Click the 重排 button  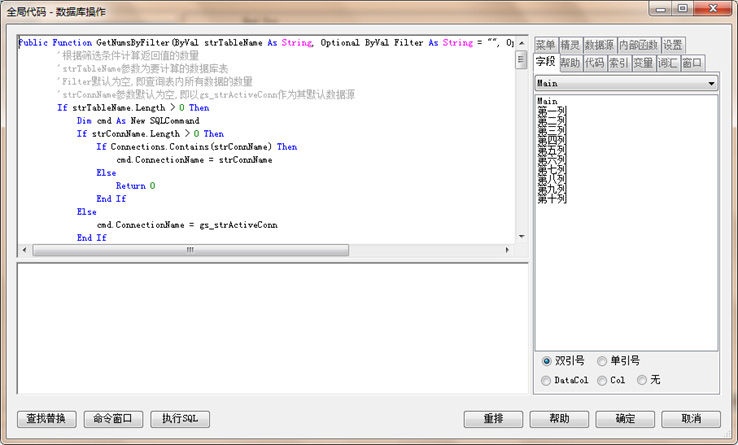493,419
